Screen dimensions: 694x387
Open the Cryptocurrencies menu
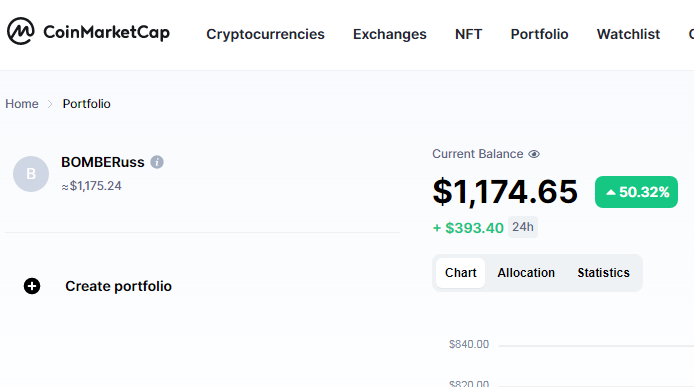pos(265,34)
